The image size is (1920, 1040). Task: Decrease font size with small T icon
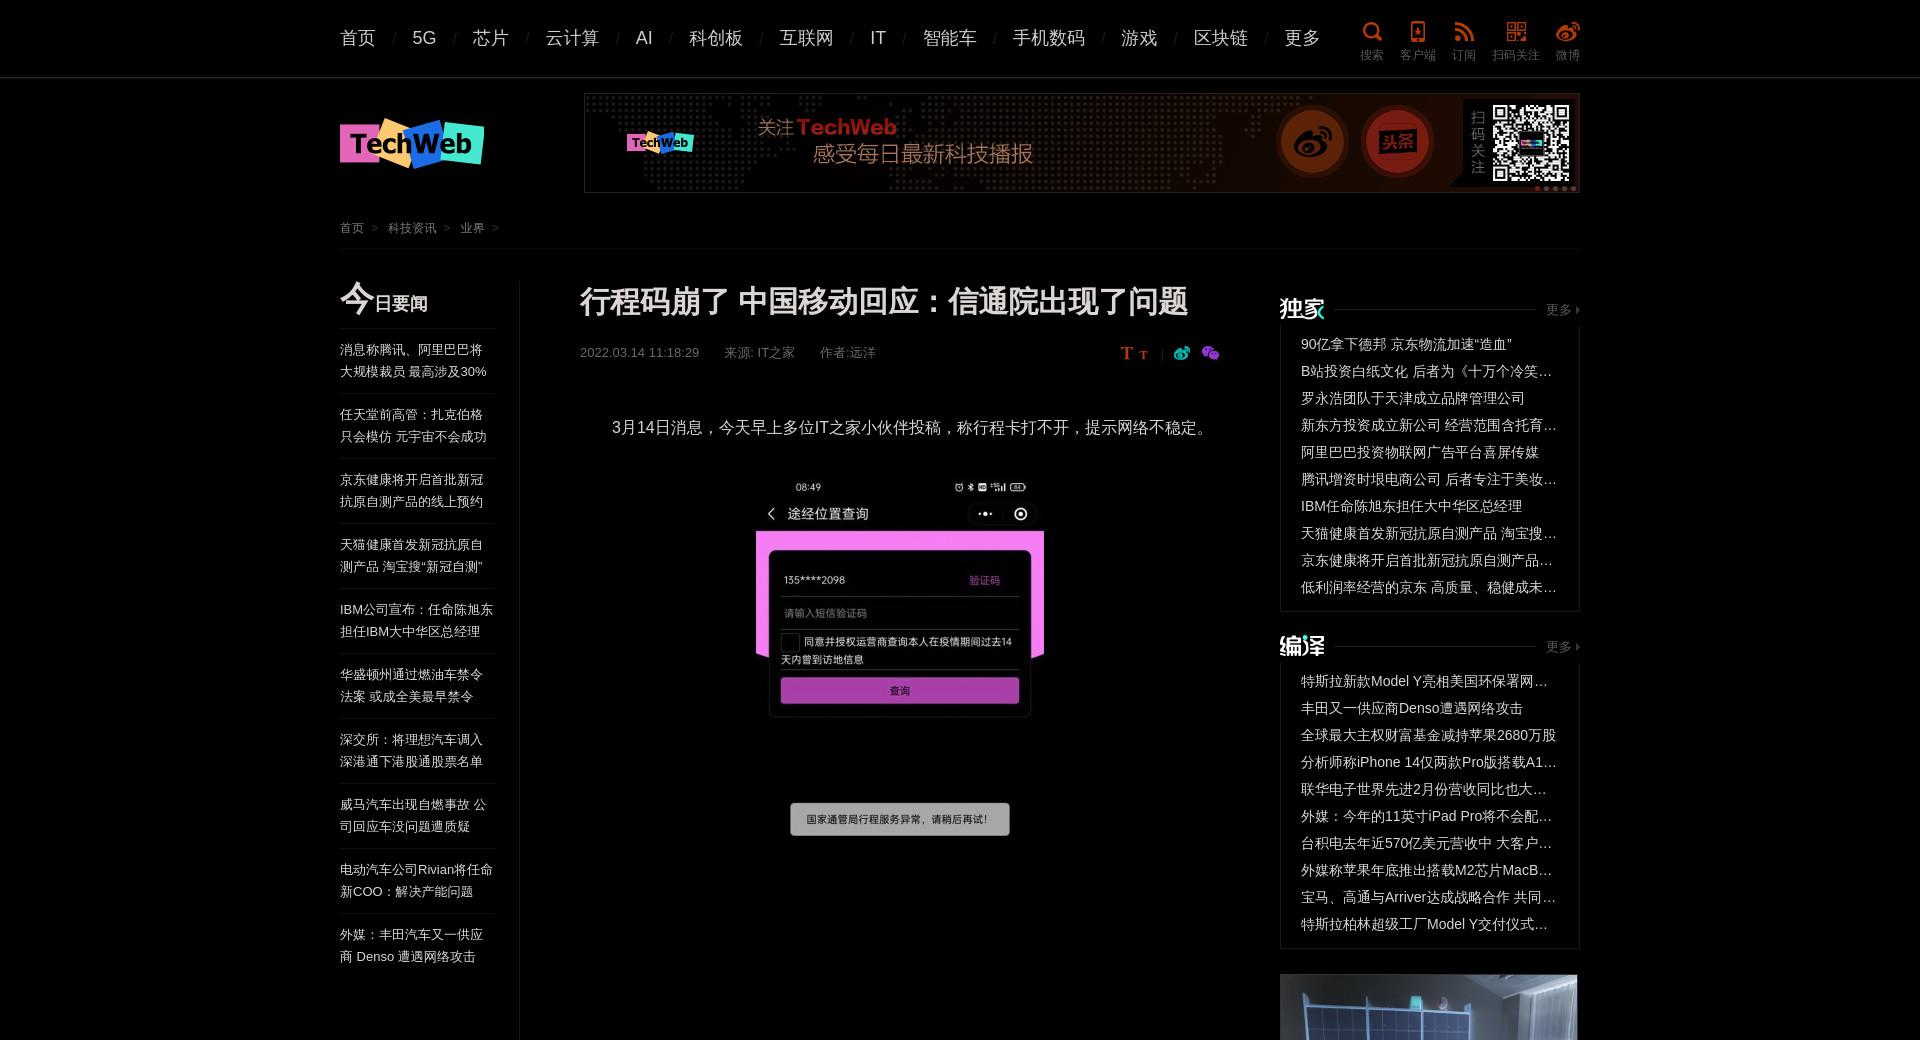pos(1143,354)
